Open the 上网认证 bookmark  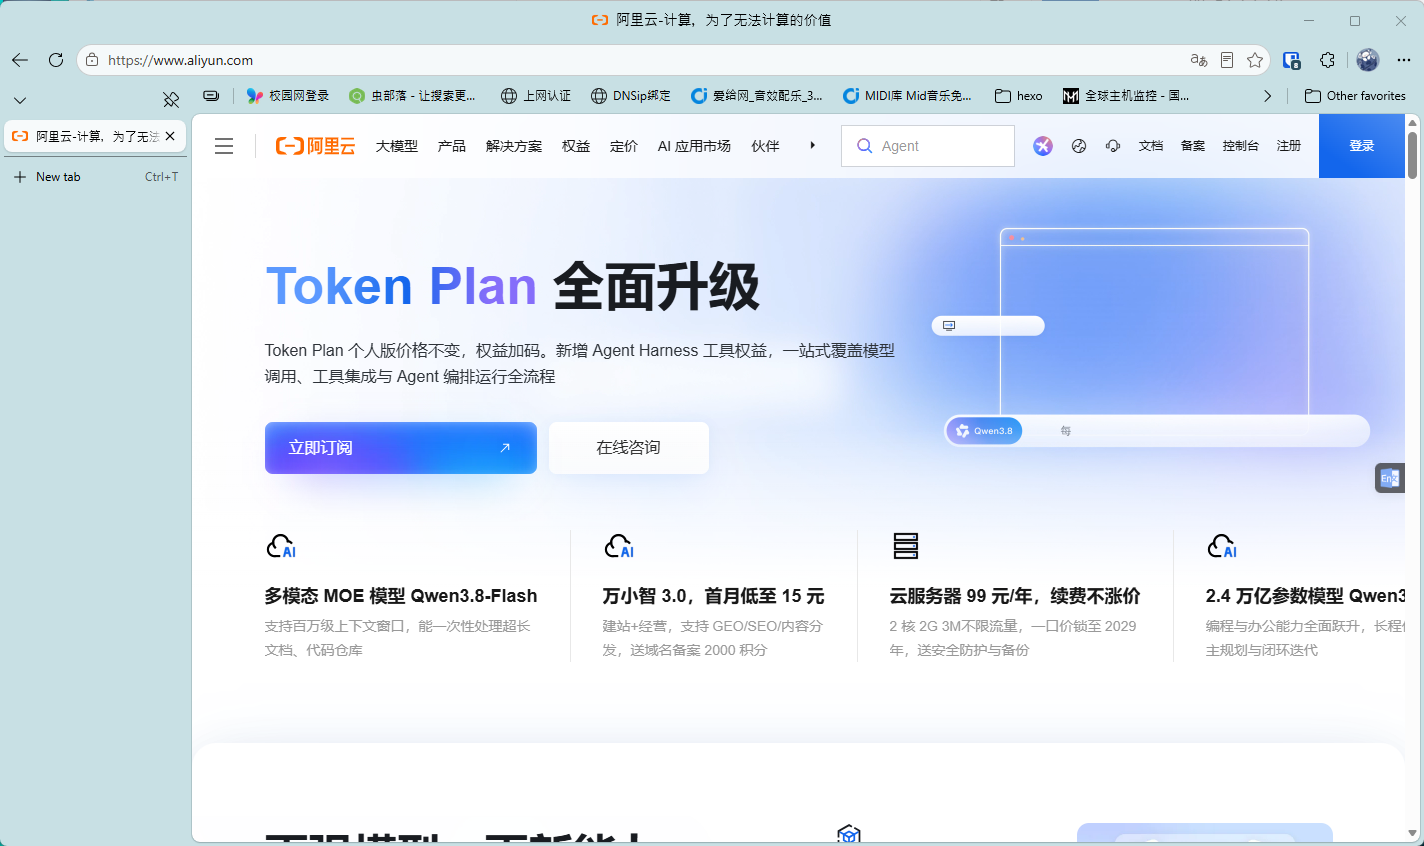tap(536, 96)
